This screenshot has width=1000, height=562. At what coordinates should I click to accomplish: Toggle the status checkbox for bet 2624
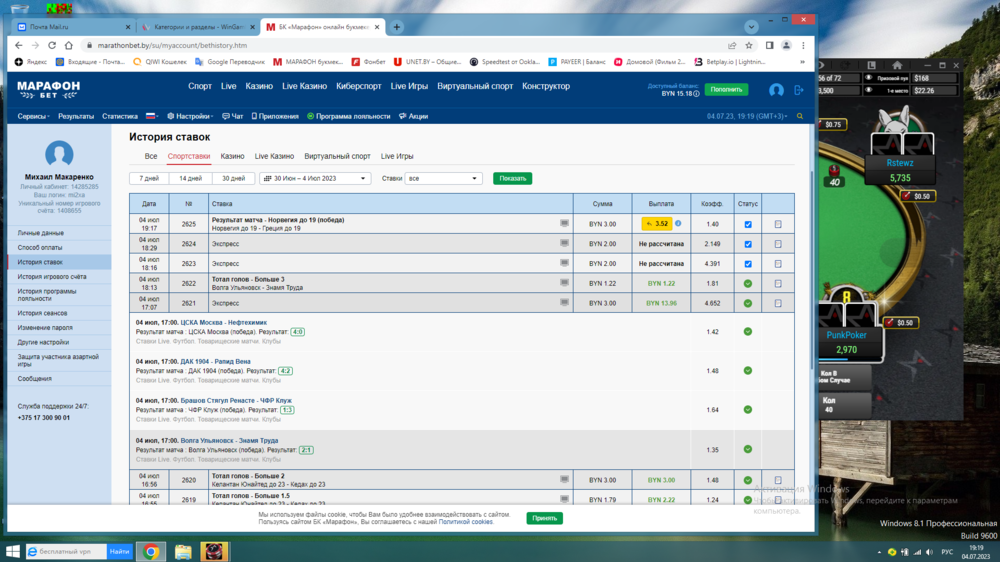tap(748, 244)
